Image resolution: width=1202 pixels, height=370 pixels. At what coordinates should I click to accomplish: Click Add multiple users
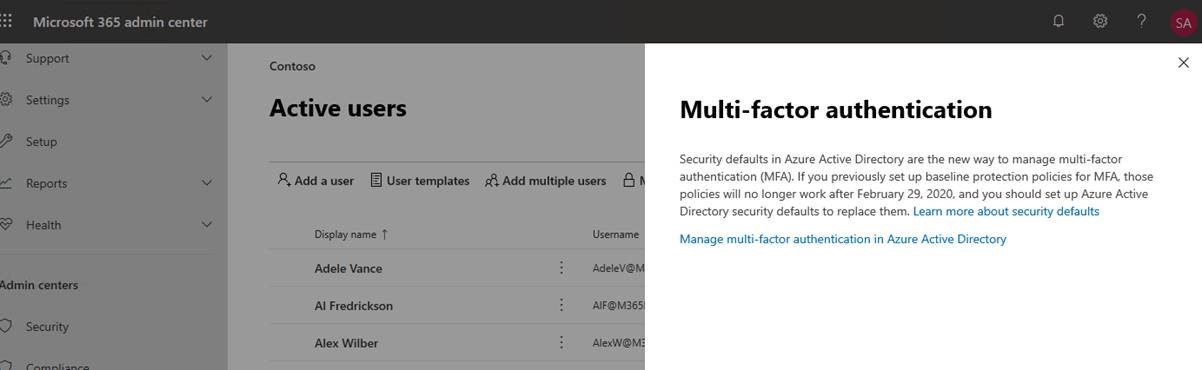tap(546, 181)
